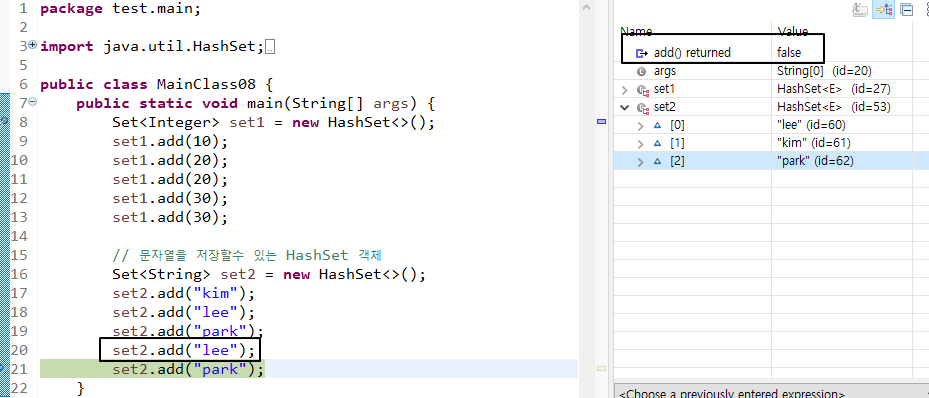The width and height of the screenshot is (929, 398).
Task: Click the args local variable icon
Action: [x=641, y=72]
